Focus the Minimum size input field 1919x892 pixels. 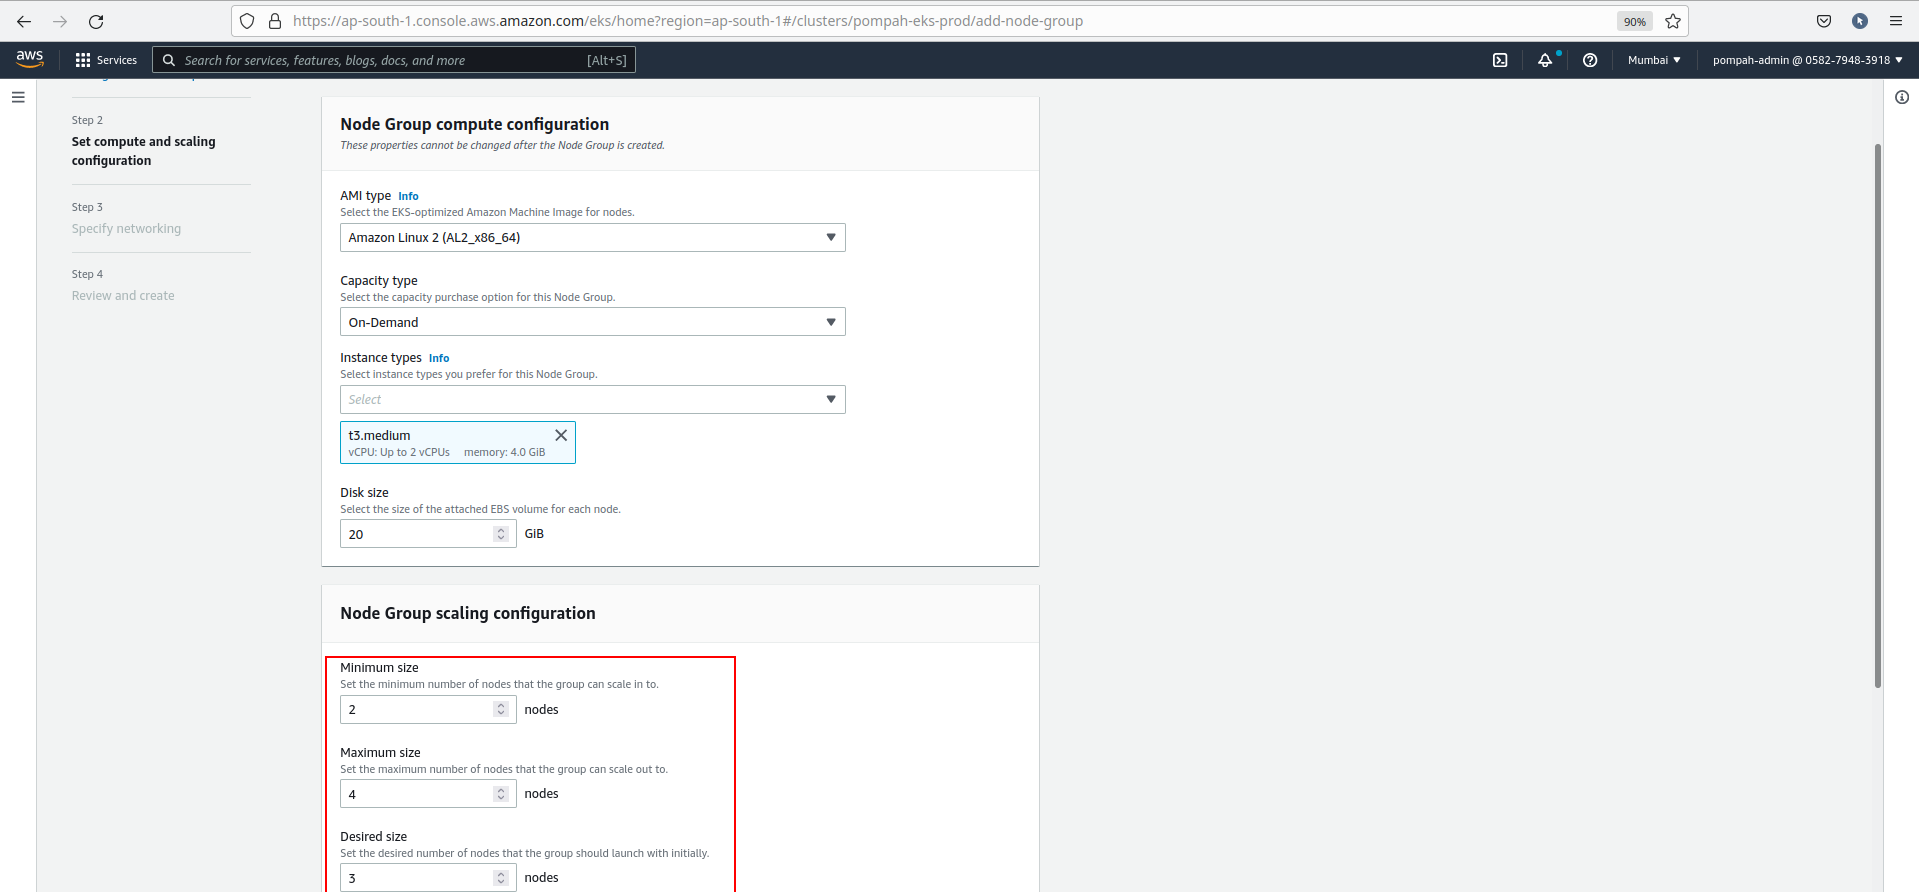click(x=416, y=710)
